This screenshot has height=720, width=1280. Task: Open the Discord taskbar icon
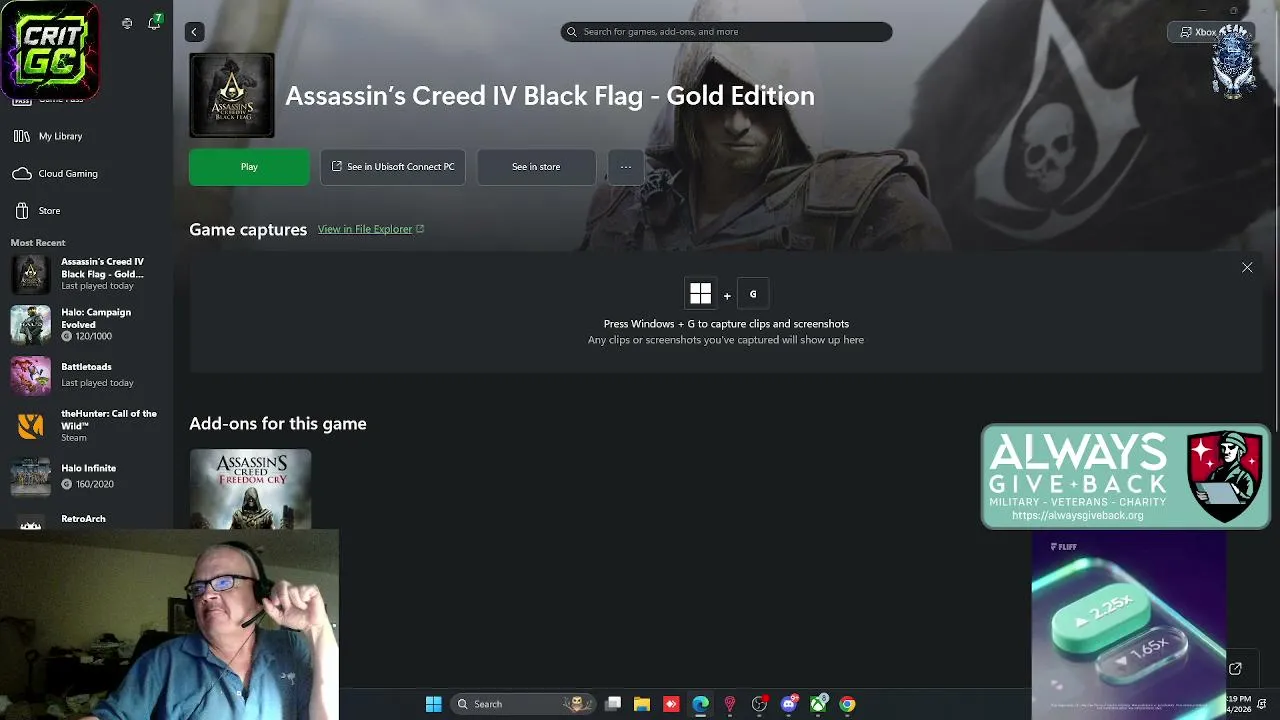click(789, 704)
